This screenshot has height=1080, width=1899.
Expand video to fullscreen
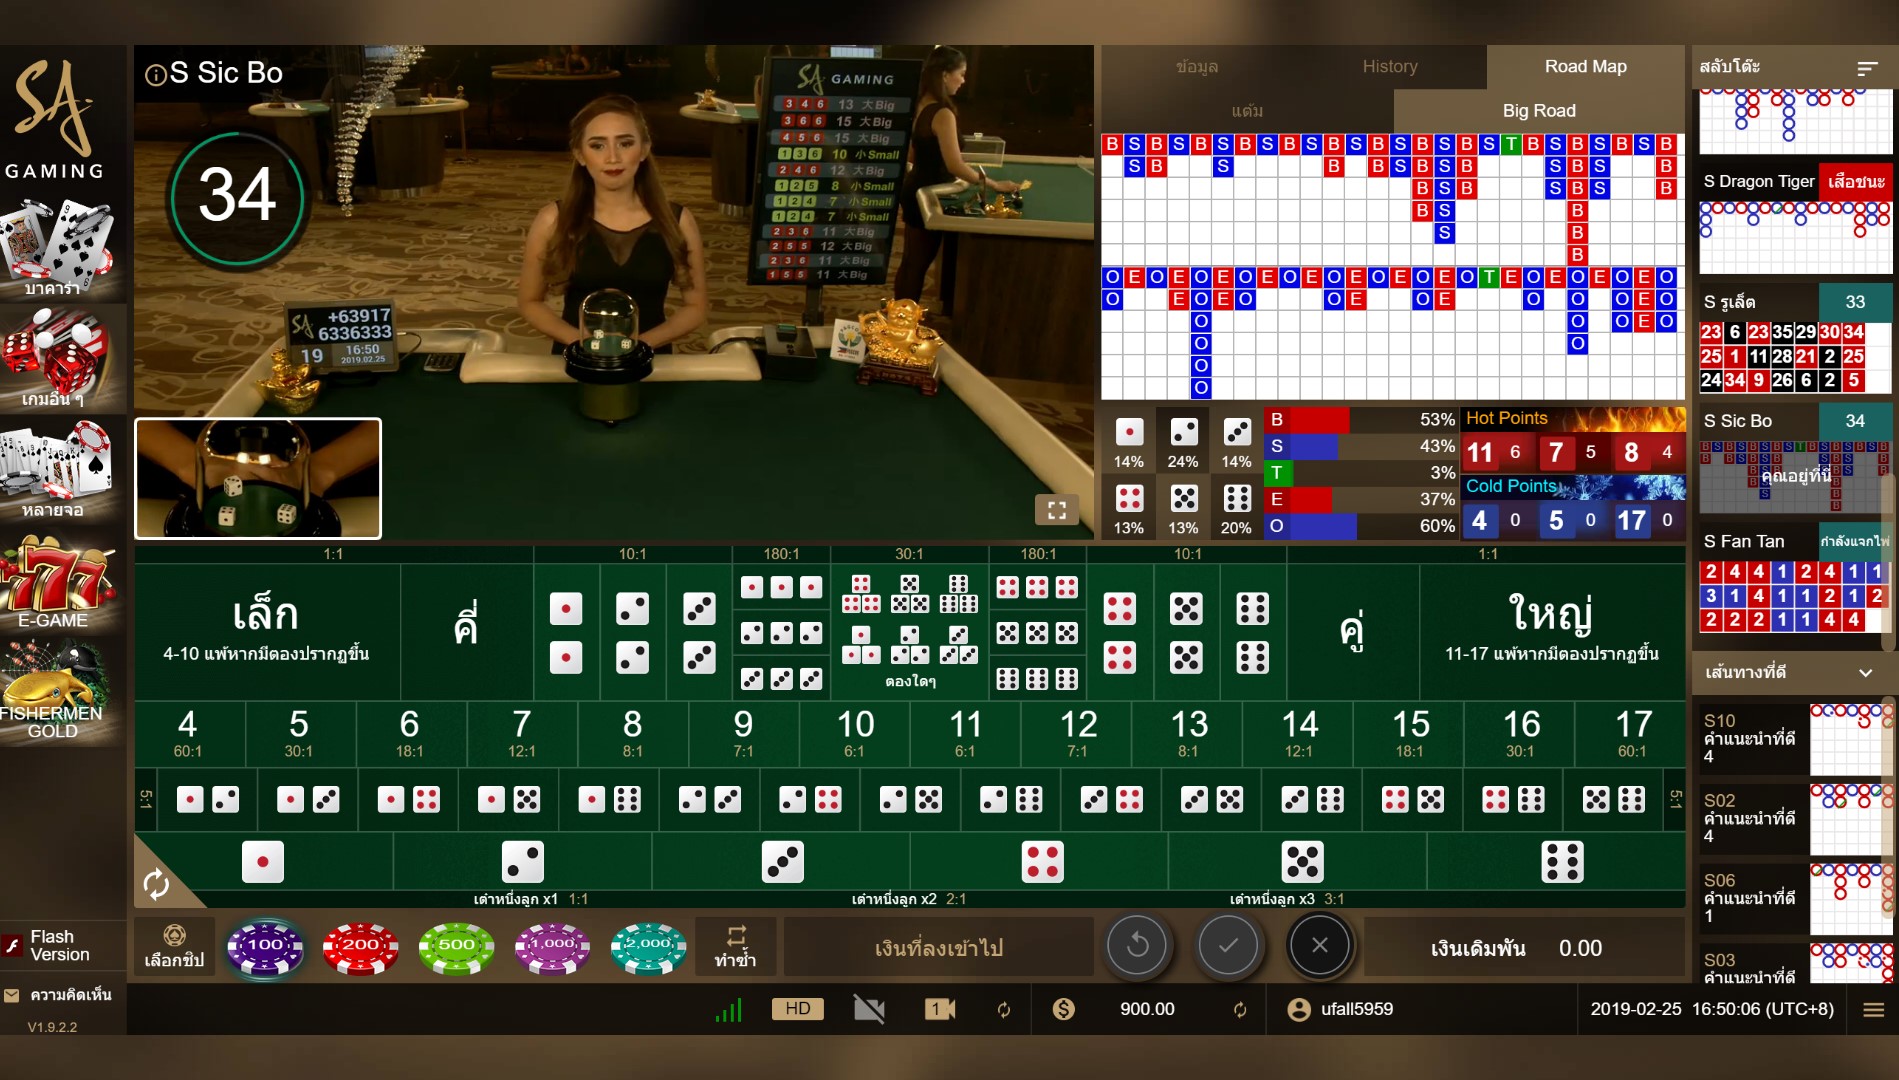coord(1056,510)
